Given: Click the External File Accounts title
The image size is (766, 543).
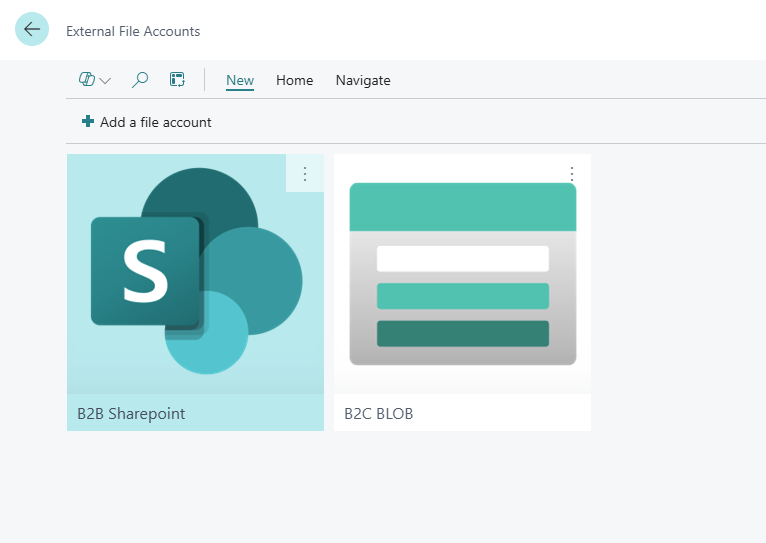Looking at the screenshot, I should pyautogui.click(x=133, y=31).
